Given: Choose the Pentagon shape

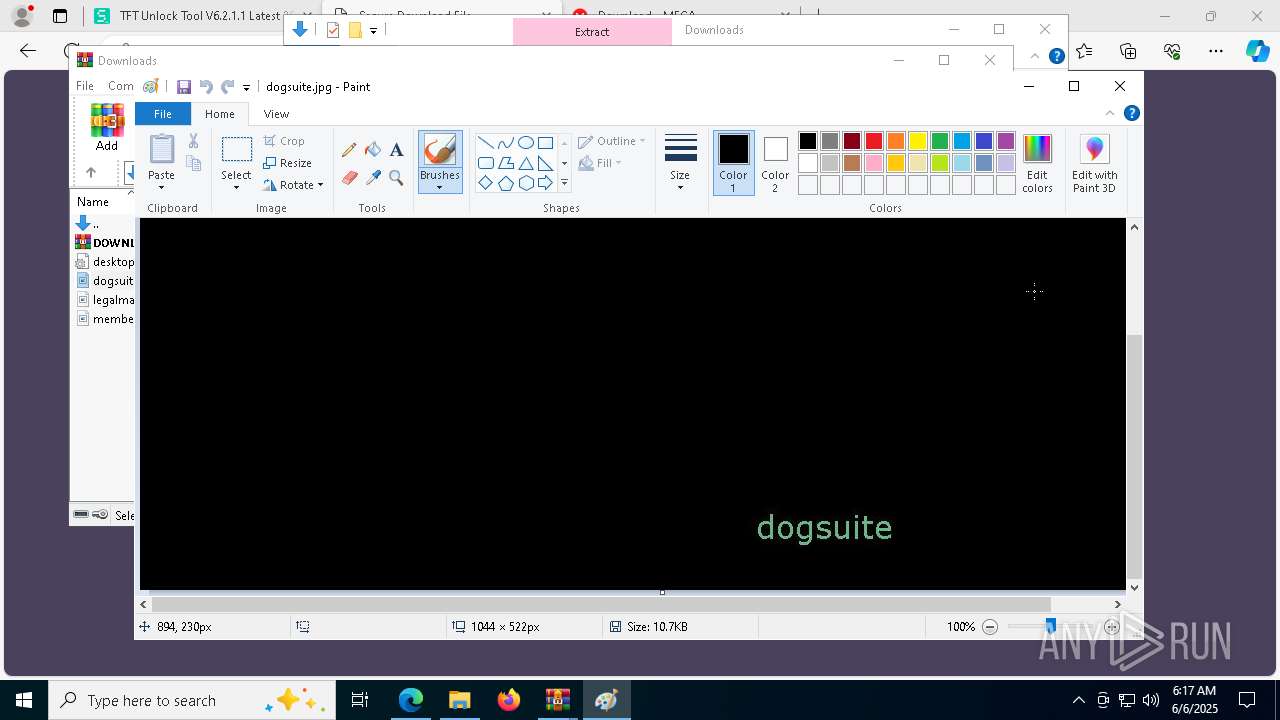Looking at the screenshot, I should [x=505, y=183].
